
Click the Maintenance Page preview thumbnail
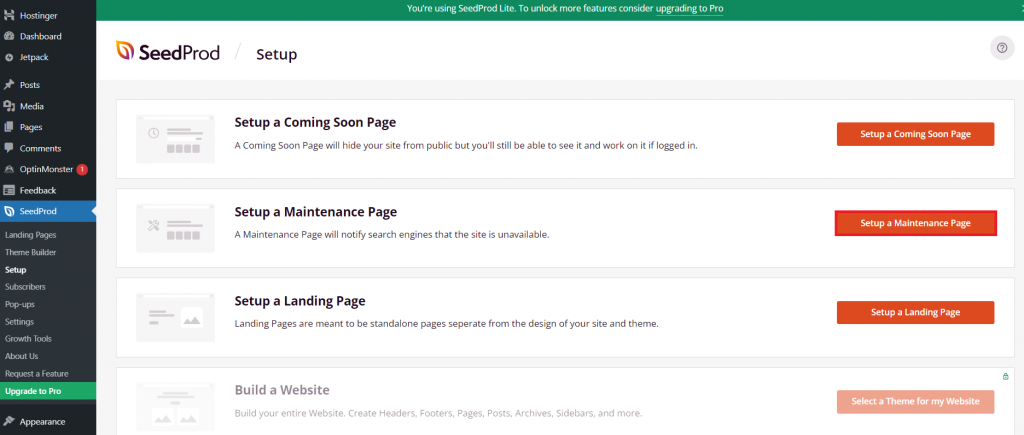(175, 227)
